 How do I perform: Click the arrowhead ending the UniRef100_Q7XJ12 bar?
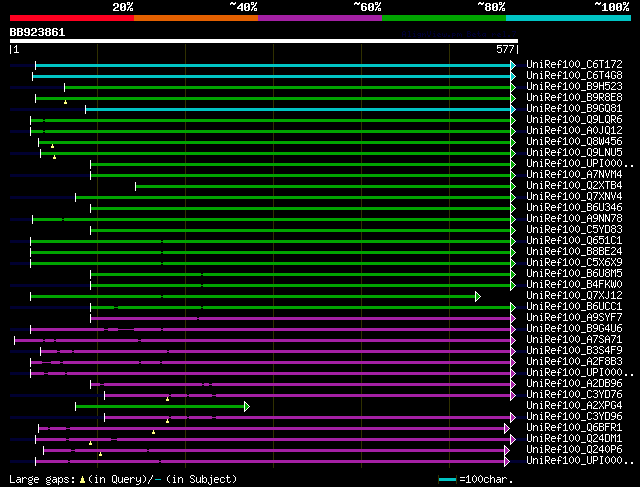click(x=478, y=296)
